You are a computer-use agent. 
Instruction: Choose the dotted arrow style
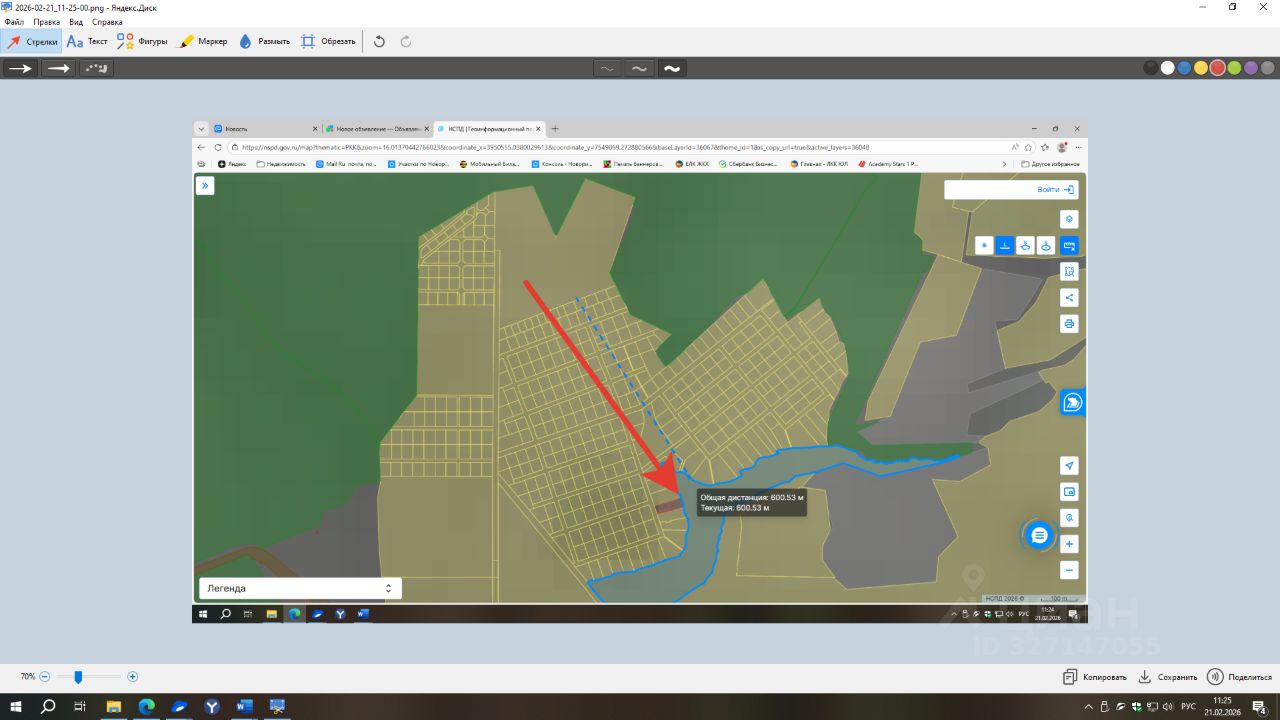(x=96, y=68)
